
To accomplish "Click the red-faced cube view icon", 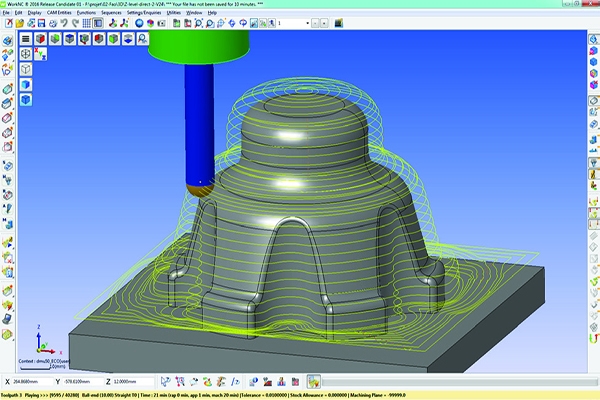I will tap(41, 41).
